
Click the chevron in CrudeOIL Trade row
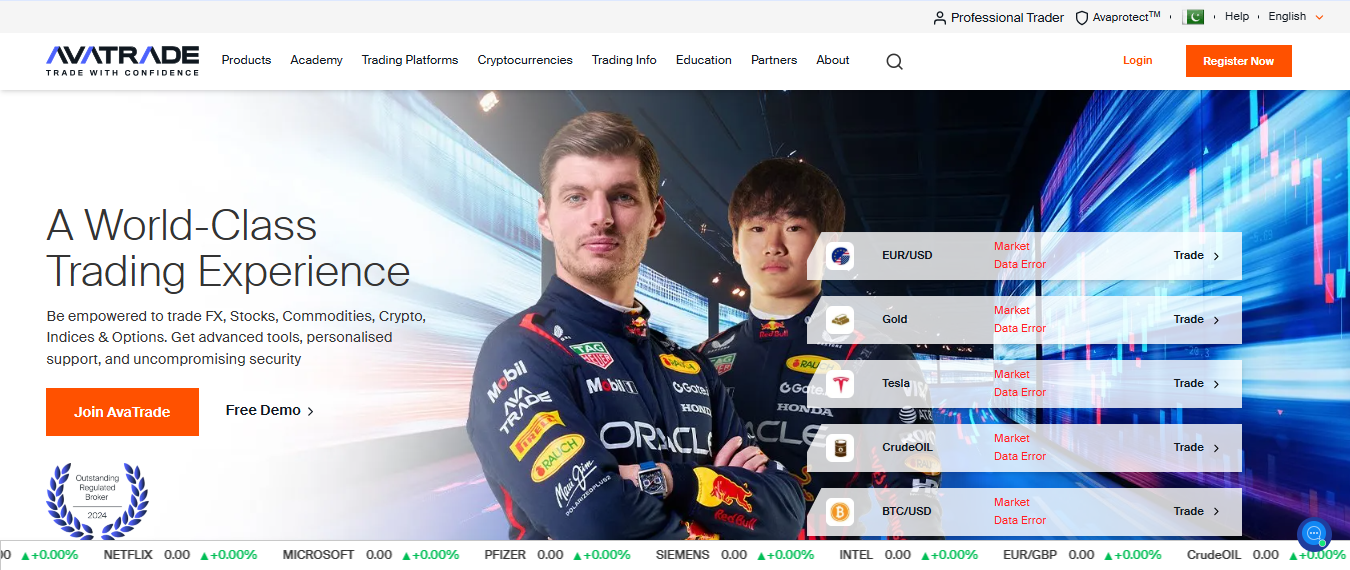tap(1216, 449)
